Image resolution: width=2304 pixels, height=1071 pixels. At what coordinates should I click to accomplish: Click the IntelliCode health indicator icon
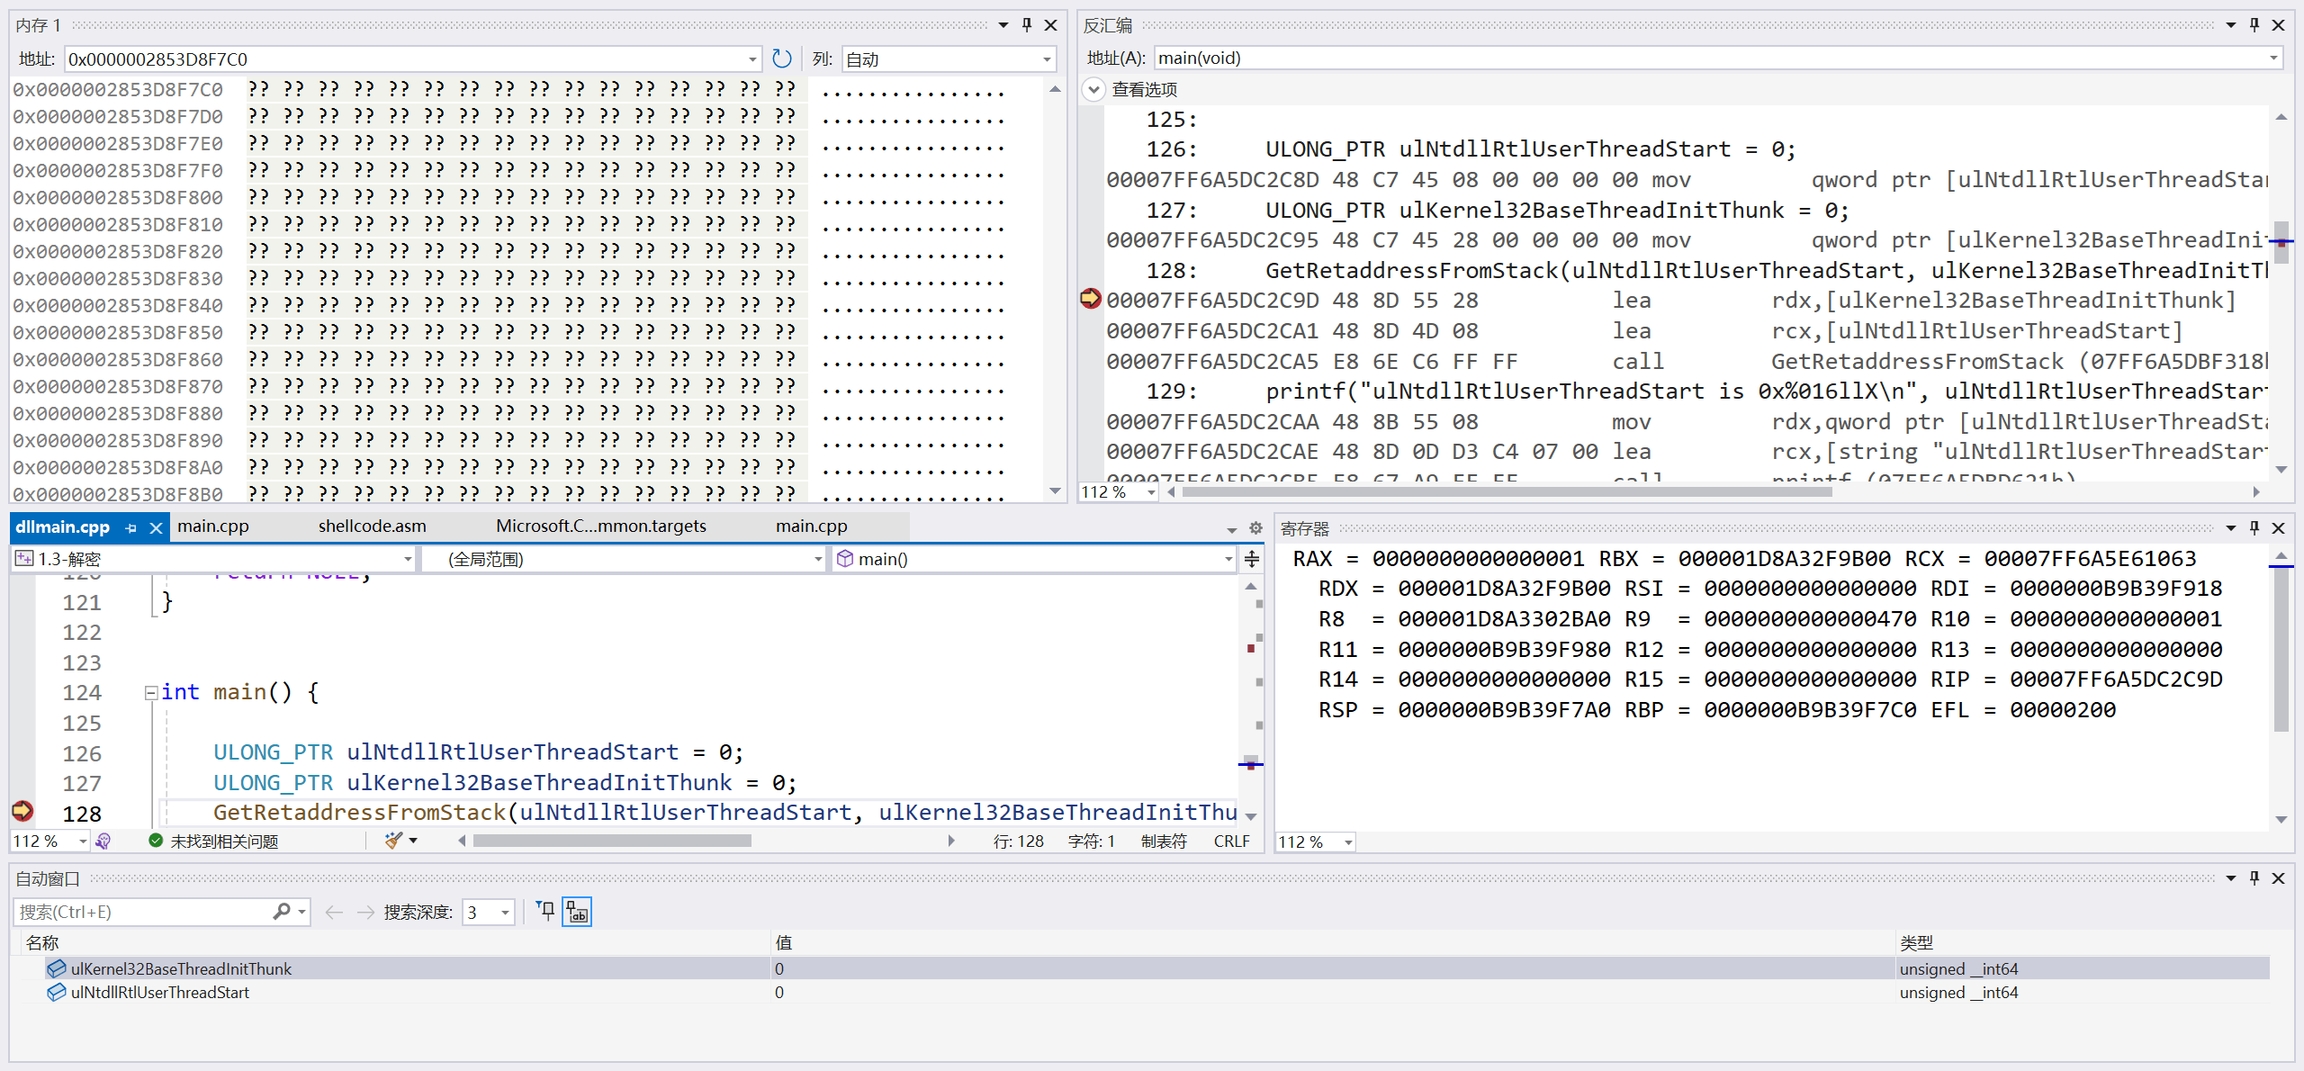coord(103,841)
